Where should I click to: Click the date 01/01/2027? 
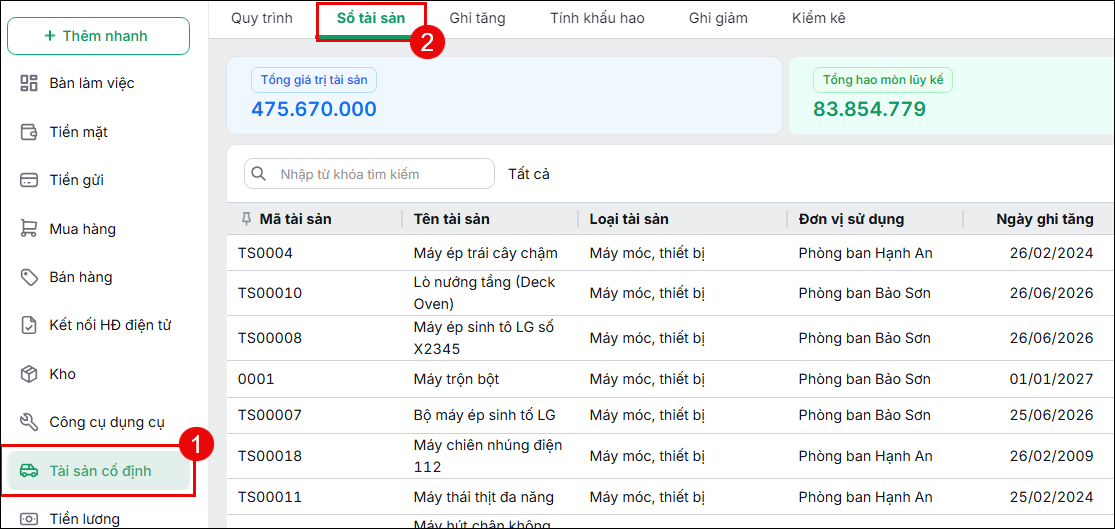click(x=1052, y=379)
